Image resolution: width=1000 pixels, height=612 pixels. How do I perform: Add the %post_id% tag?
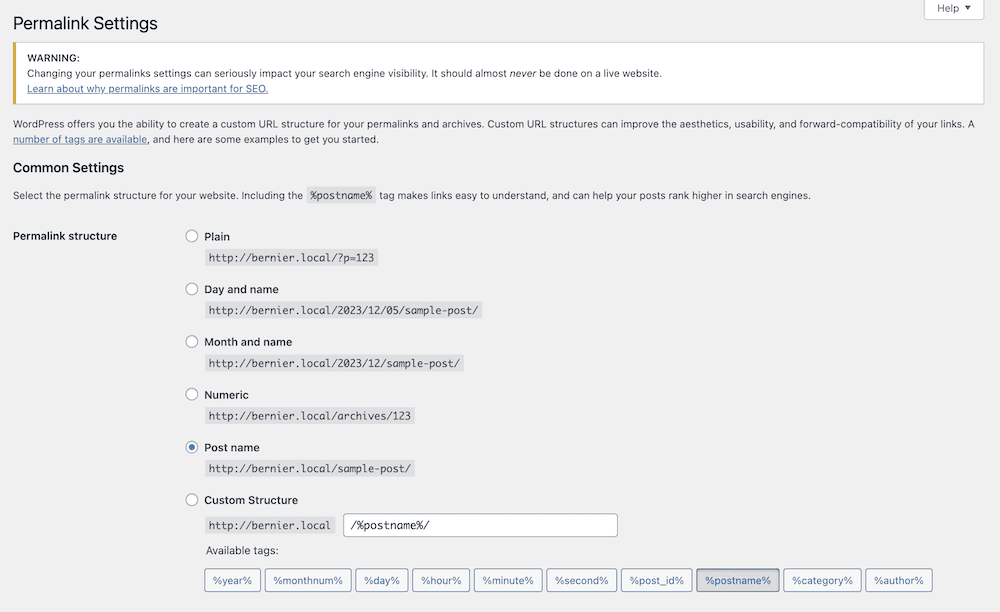point(657,580)
